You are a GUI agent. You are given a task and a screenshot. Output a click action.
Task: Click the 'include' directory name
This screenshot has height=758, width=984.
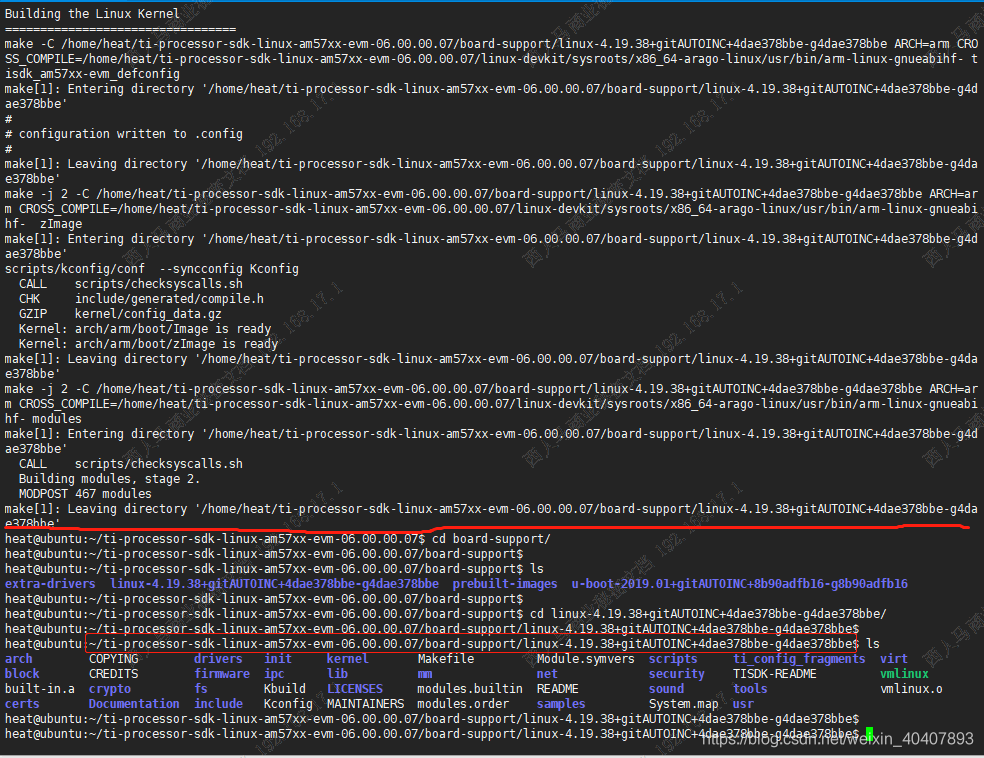point(218,704)
